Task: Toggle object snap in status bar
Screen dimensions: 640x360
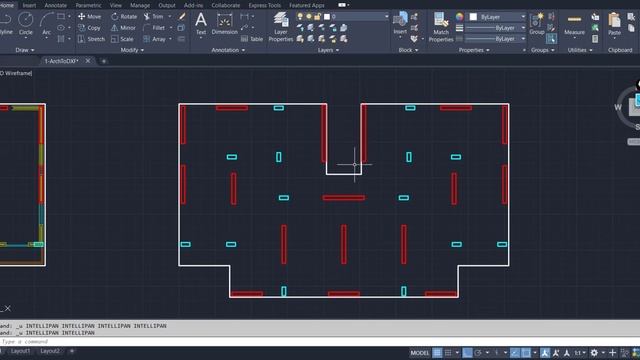Action: tap(526, 353)
